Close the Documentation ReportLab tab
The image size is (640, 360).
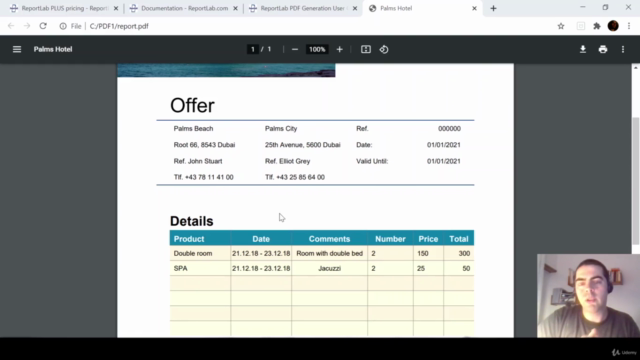236,8
